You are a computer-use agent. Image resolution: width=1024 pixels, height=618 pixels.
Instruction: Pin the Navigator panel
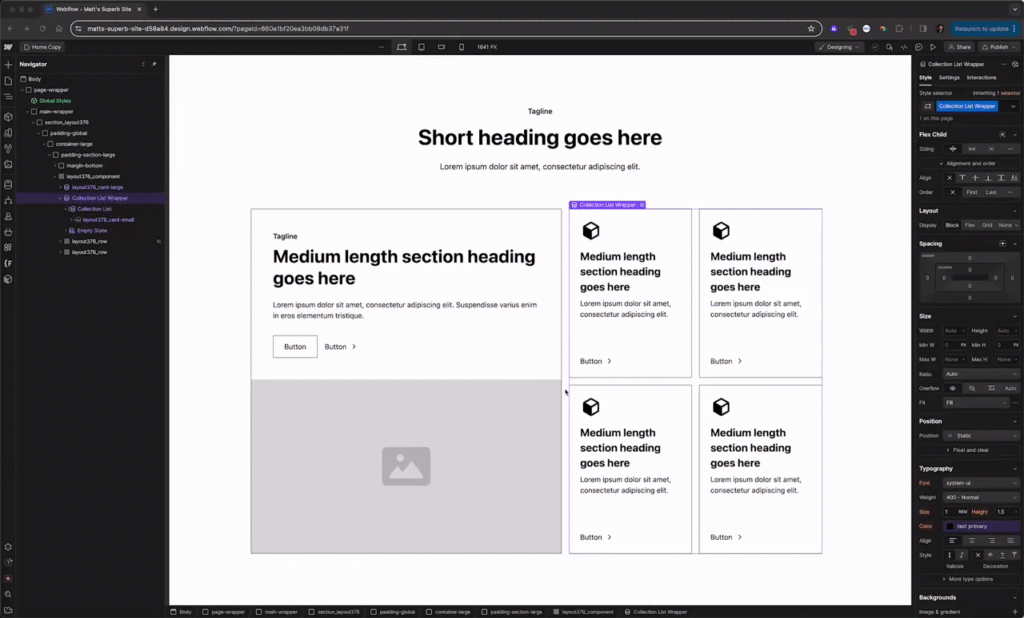154,64
